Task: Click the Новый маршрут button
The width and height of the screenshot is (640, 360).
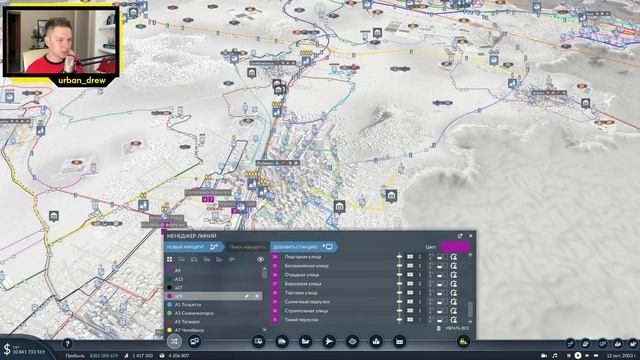Action: [194, 247]
